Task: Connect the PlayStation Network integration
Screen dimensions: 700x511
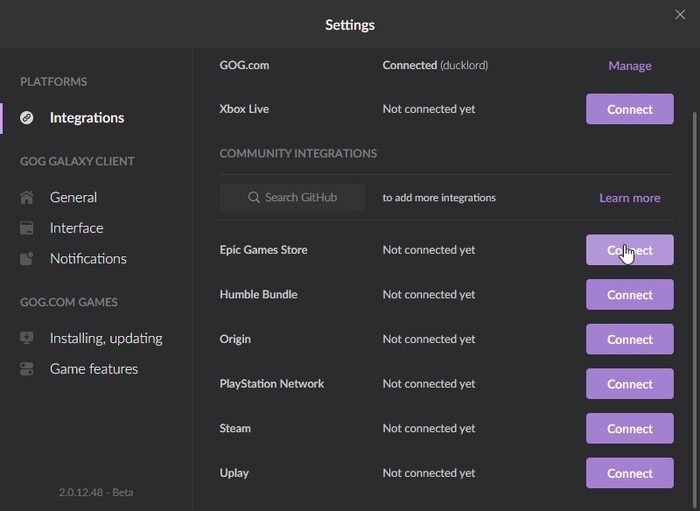Action: (x=629, y=384)
